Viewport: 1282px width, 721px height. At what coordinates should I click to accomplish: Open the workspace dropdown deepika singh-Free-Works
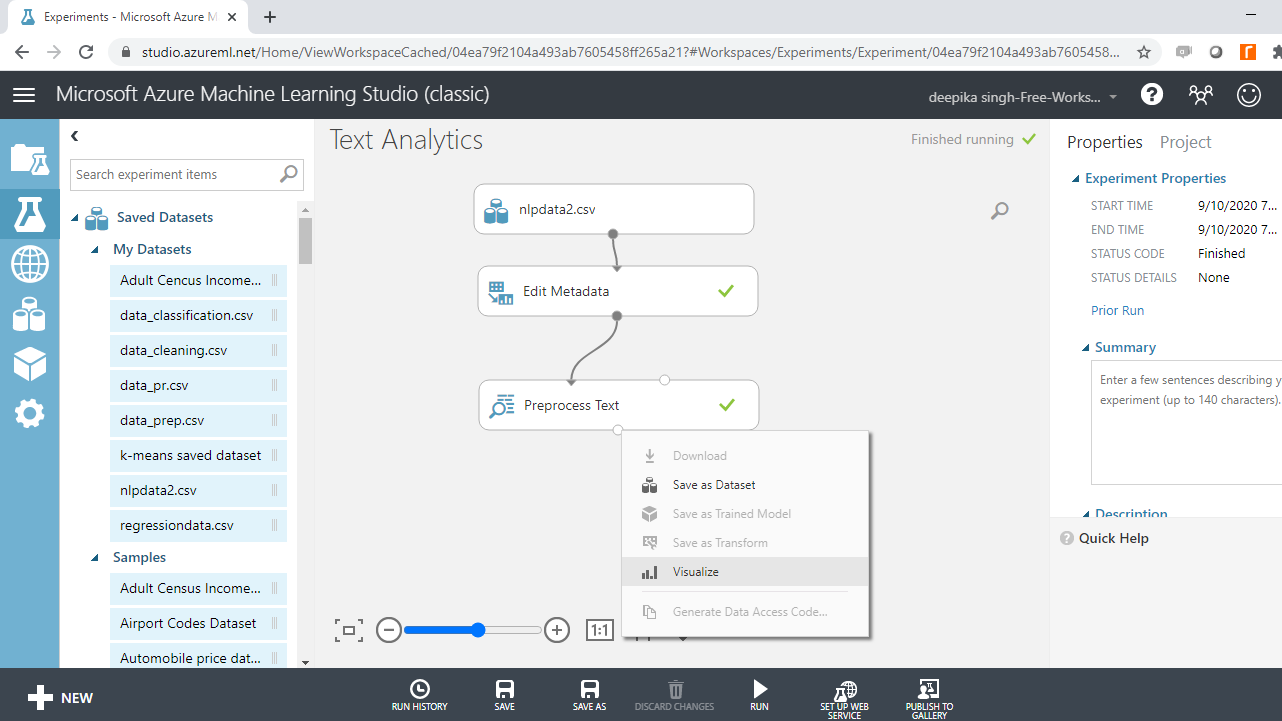pos(1024,97)
